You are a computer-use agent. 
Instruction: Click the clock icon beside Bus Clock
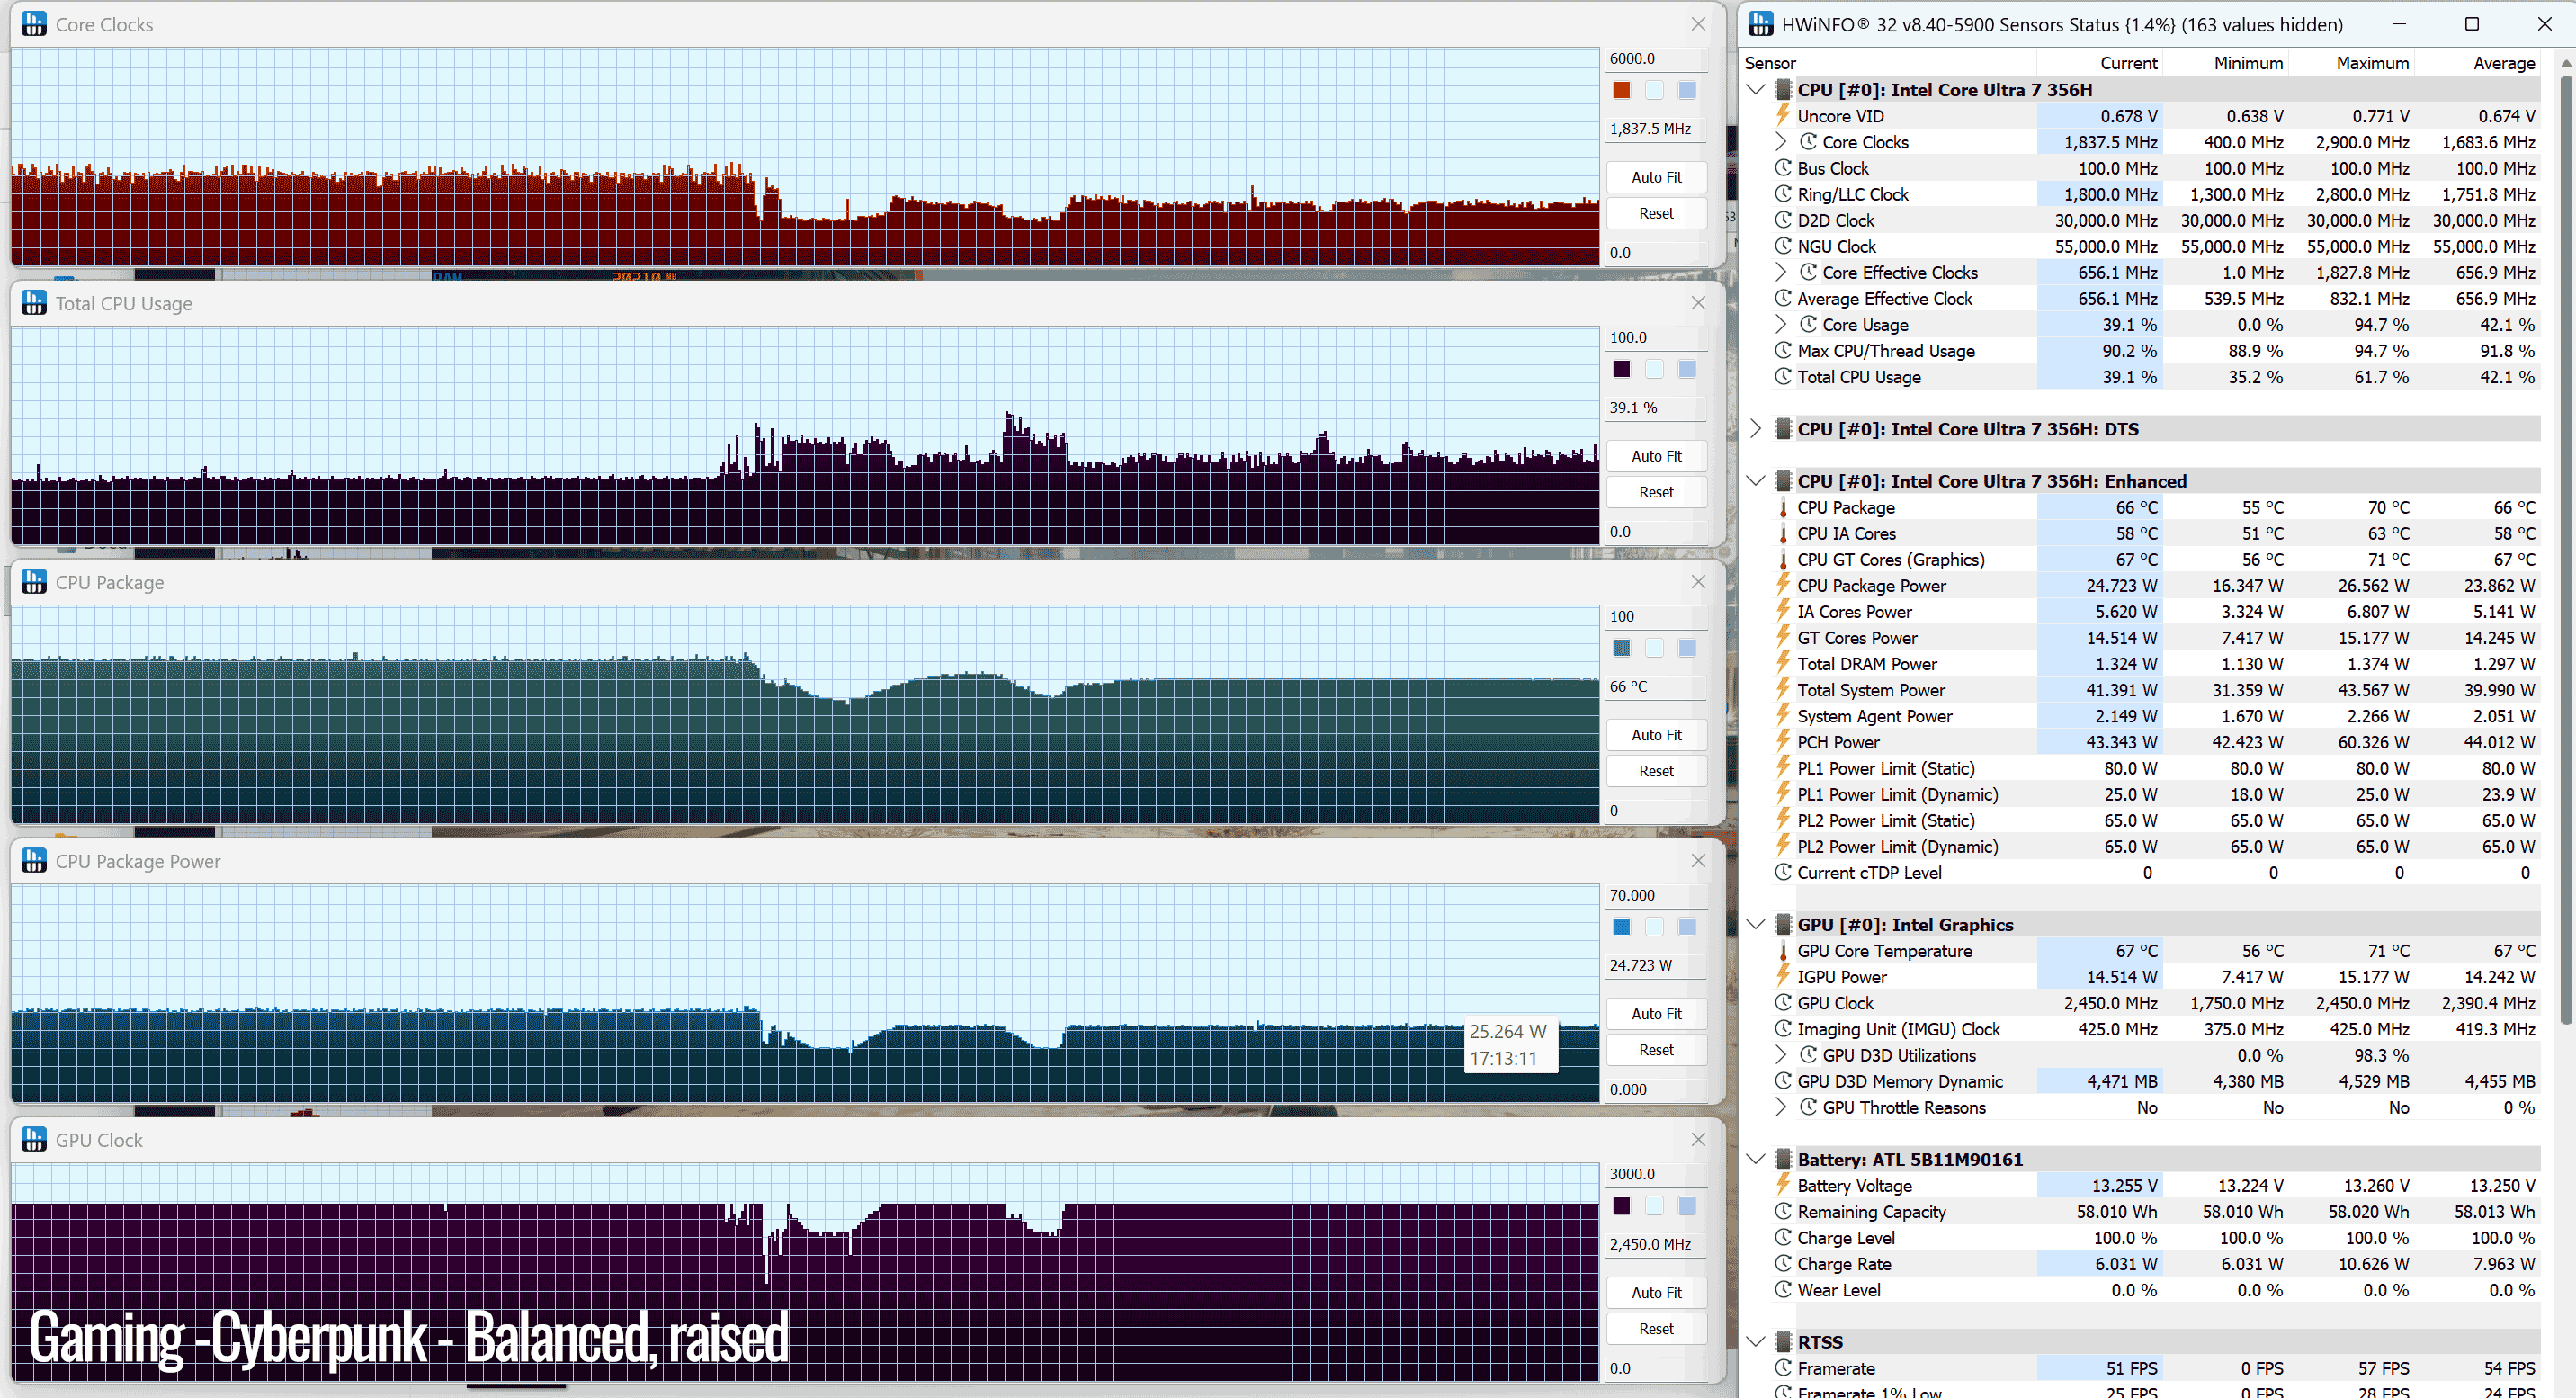[x=1783, y=168]
